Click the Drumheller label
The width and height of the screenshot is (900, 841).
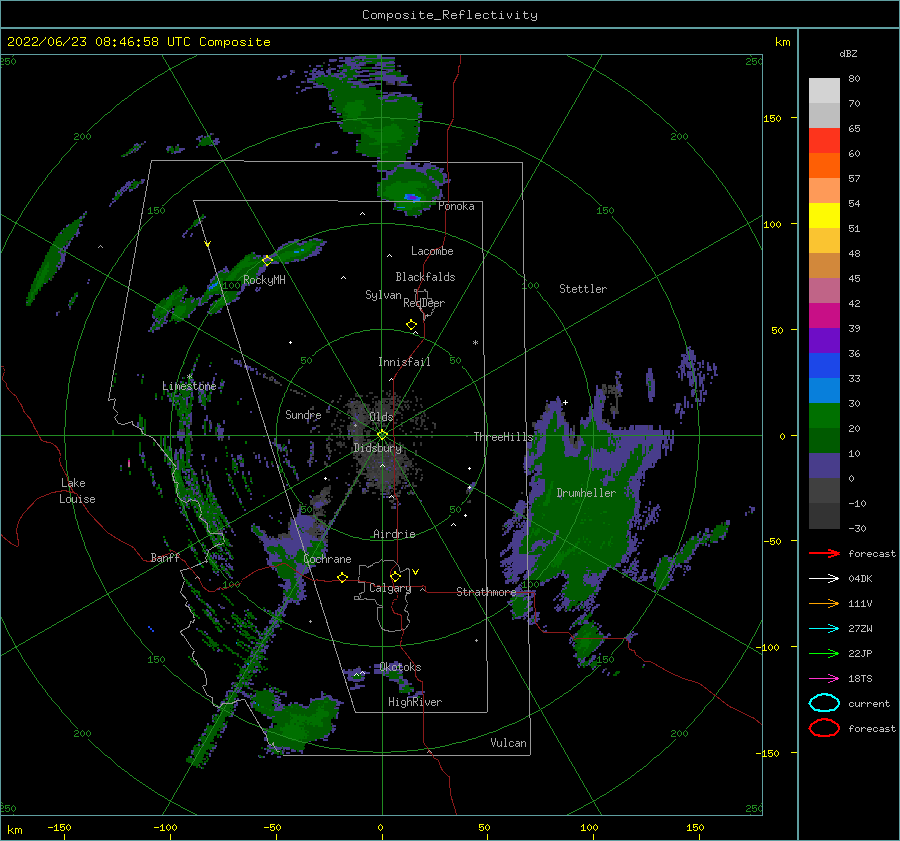coord(586,493)
